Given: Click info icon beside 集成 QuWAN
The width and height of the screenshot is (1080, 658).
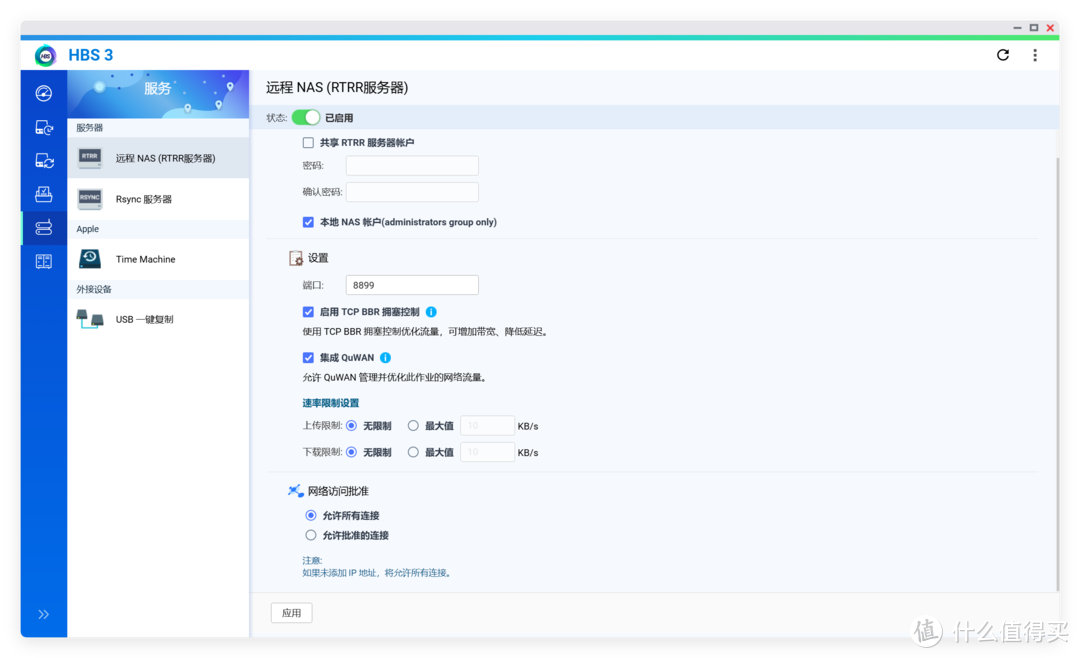Looking at the screenshot, I should click(x=385, y=357).
